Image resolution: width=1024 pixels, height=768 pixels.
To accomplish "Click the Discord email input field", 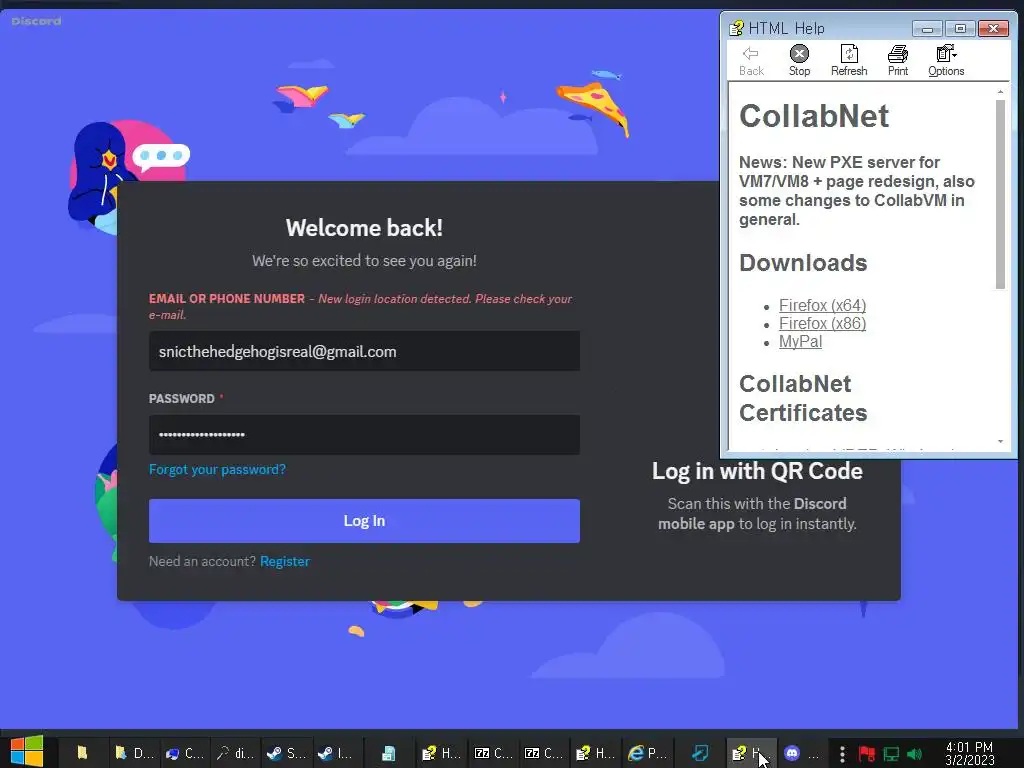I will pos(364,351).
